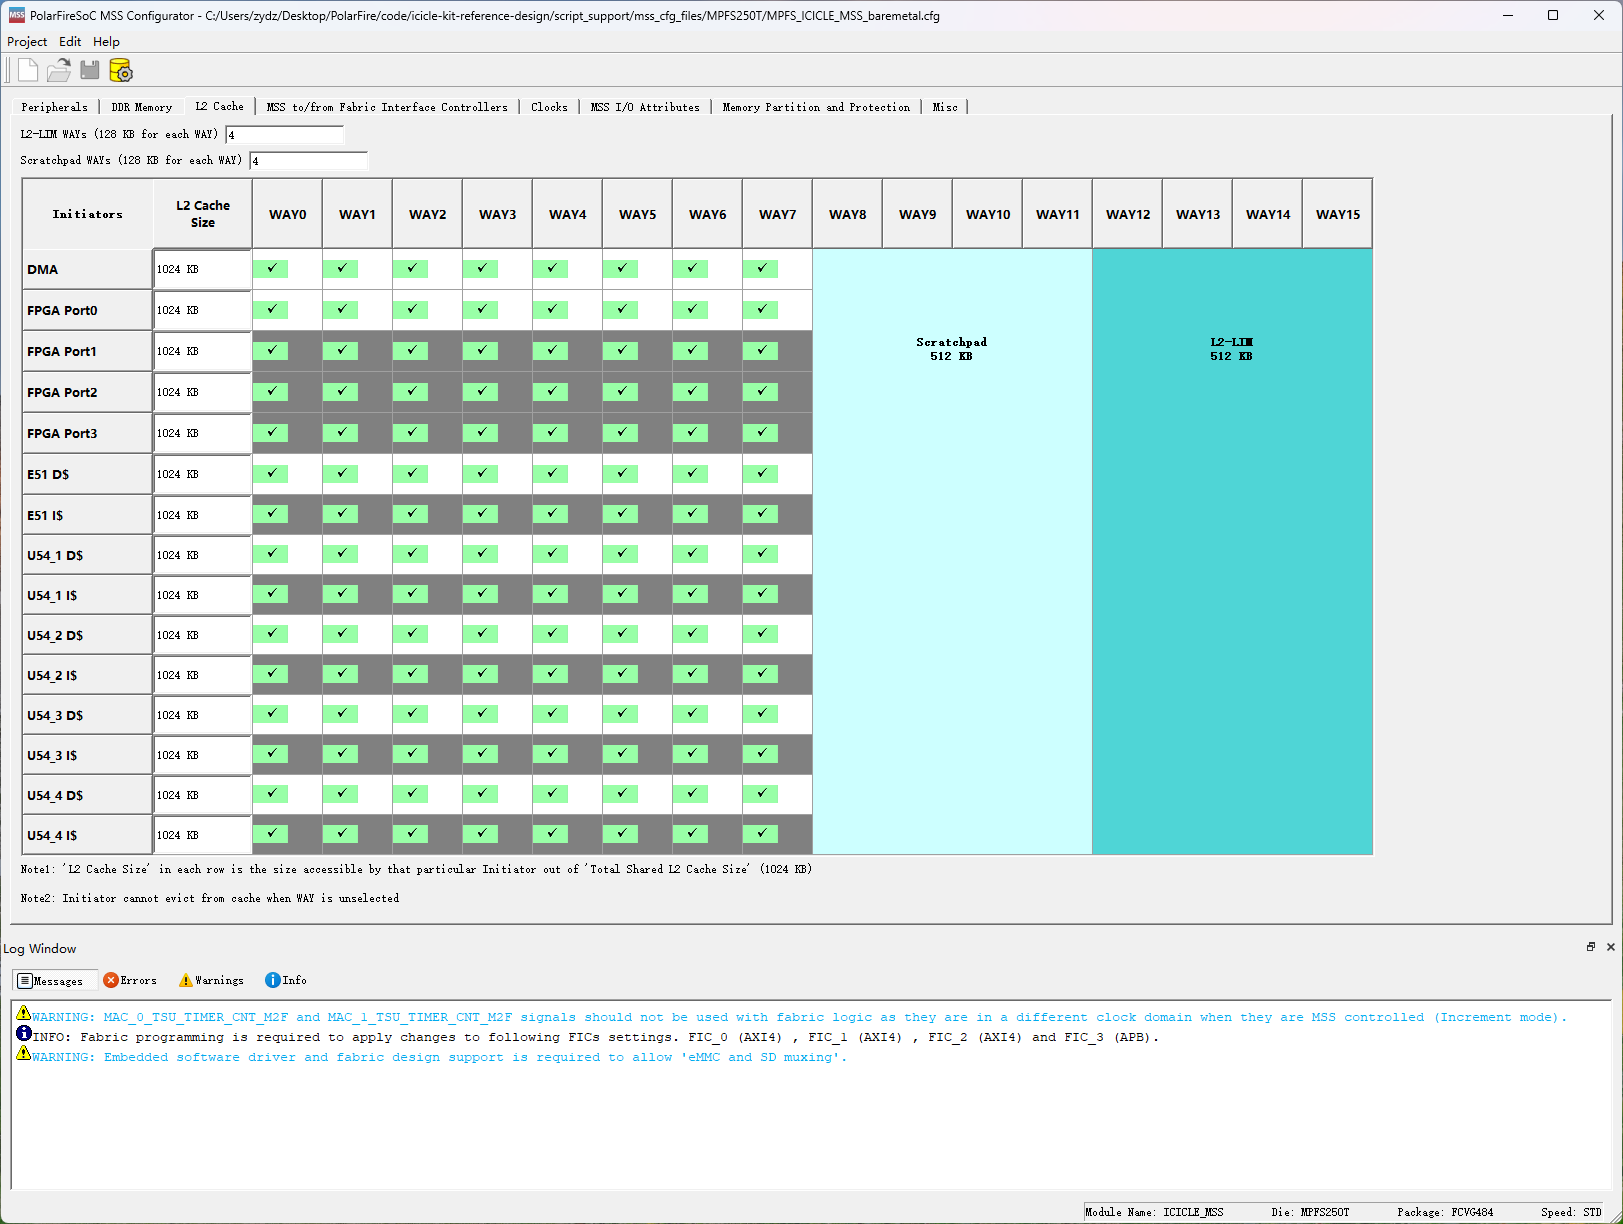
Task: Open Memory Partition and Protection tab
Action: point(816,107)
